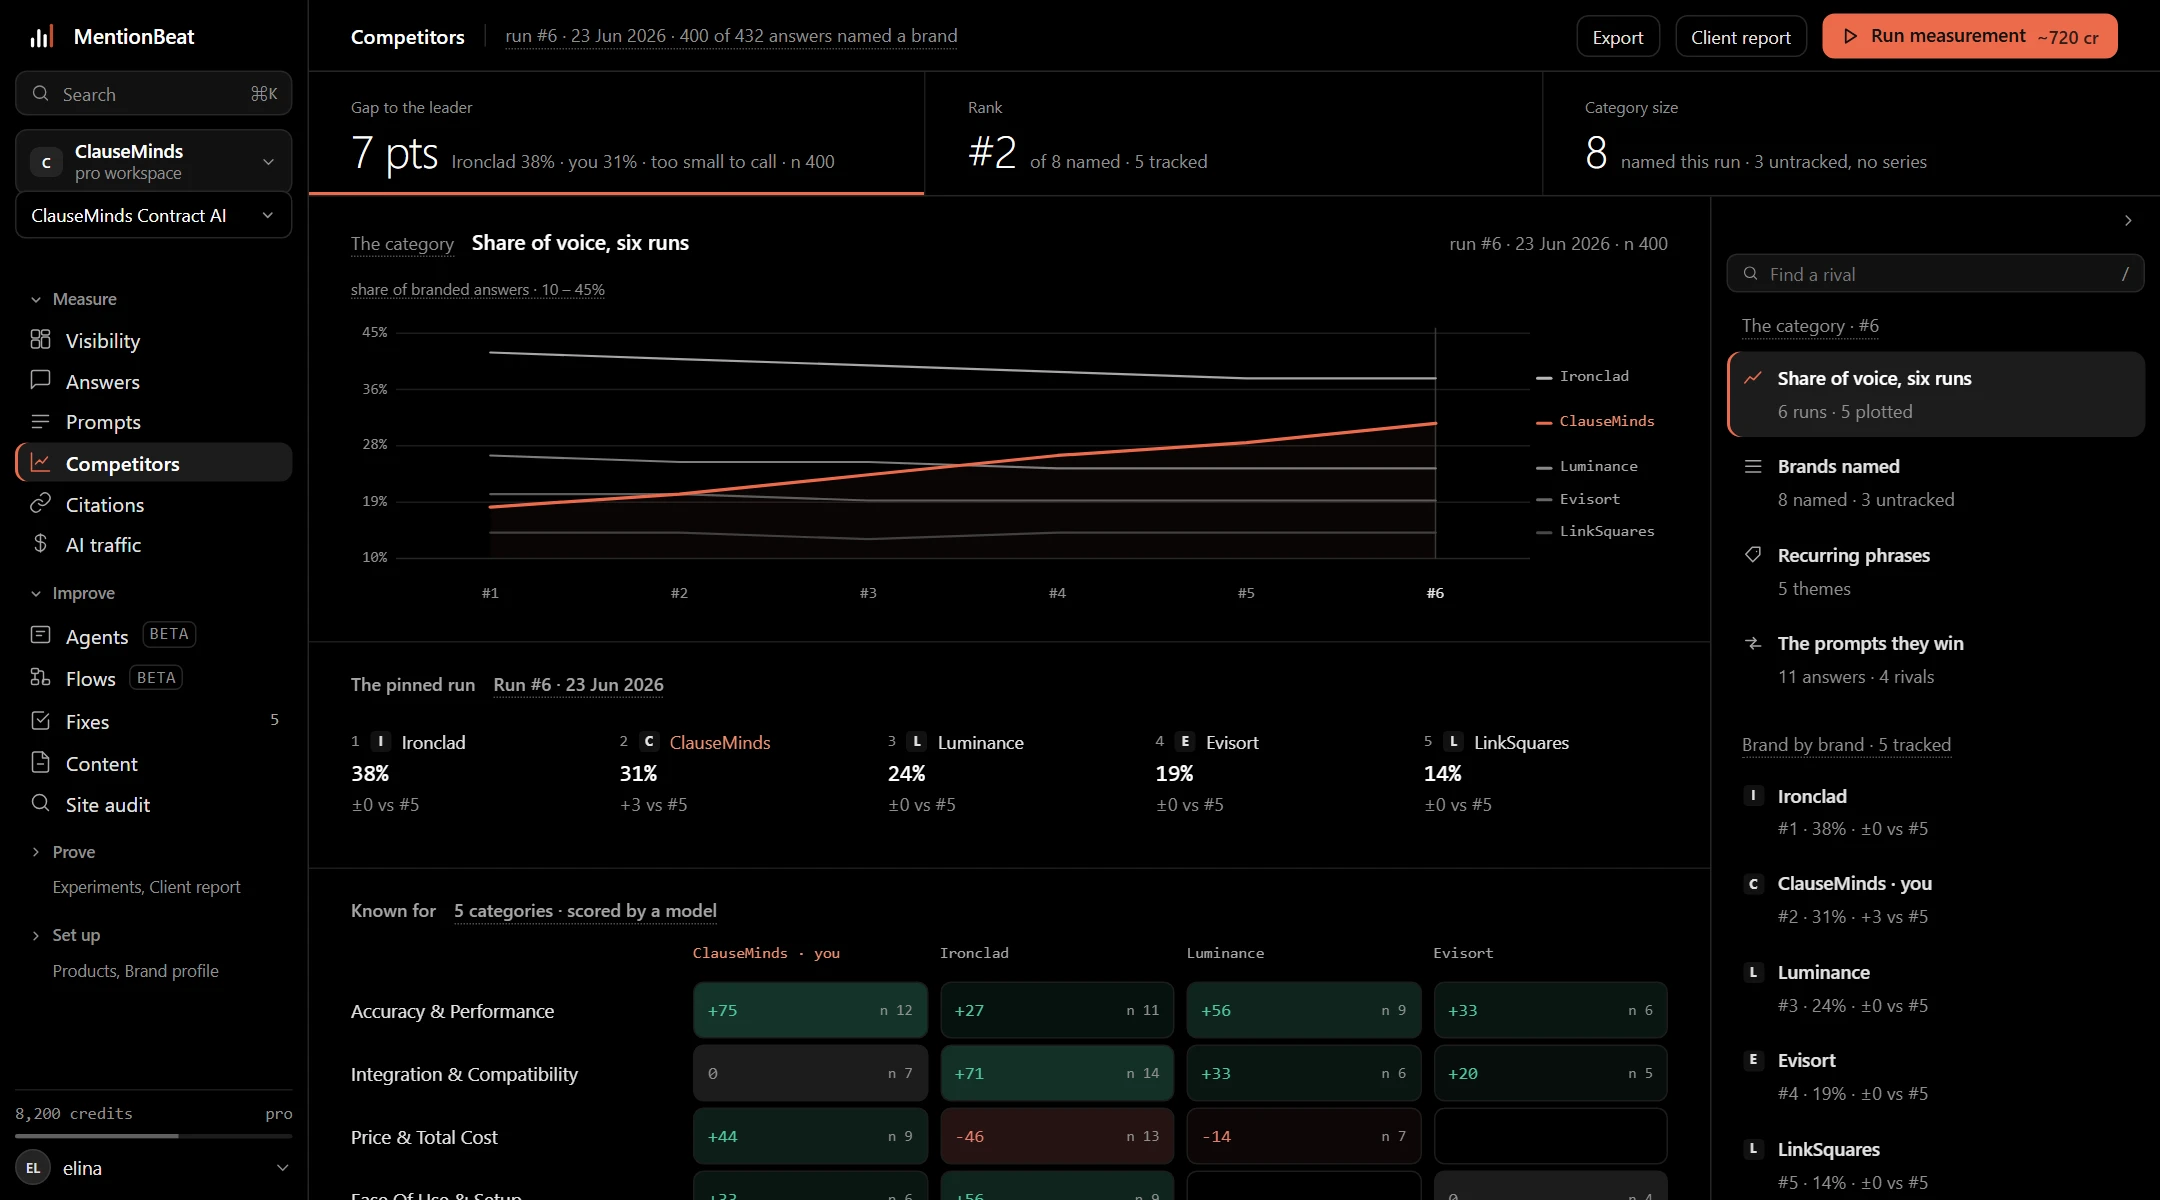Open '5 categories · scored by a model' link

click(x=585, y=911)
